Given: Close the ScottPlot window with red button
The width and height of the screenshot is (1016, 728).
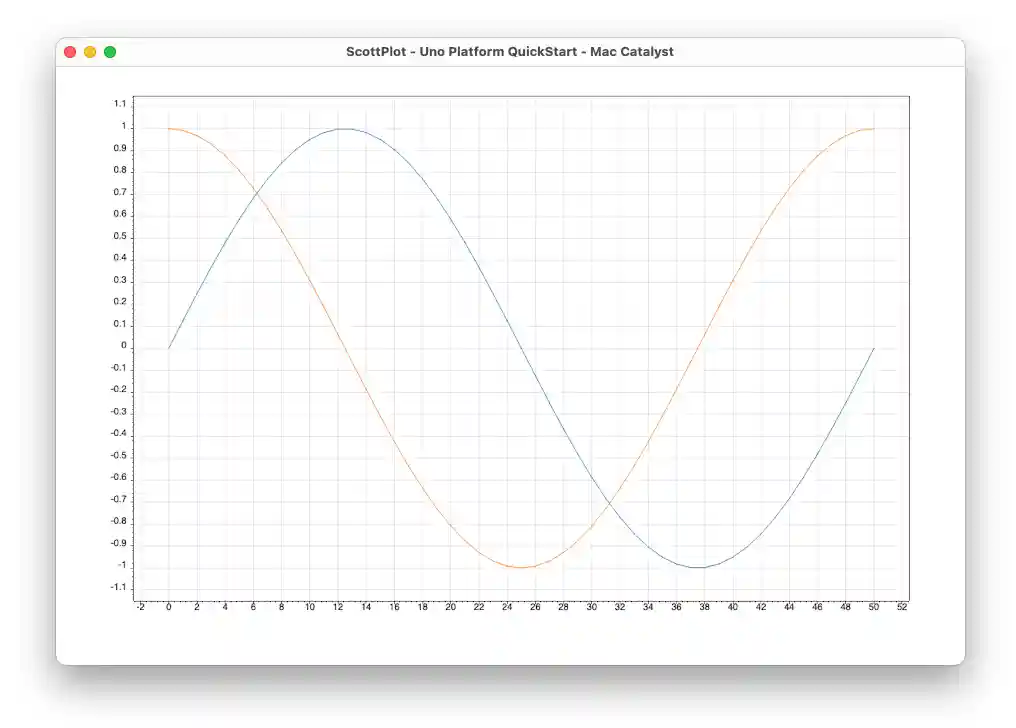Looking at the screenshot, I should [x=70, y=52].
